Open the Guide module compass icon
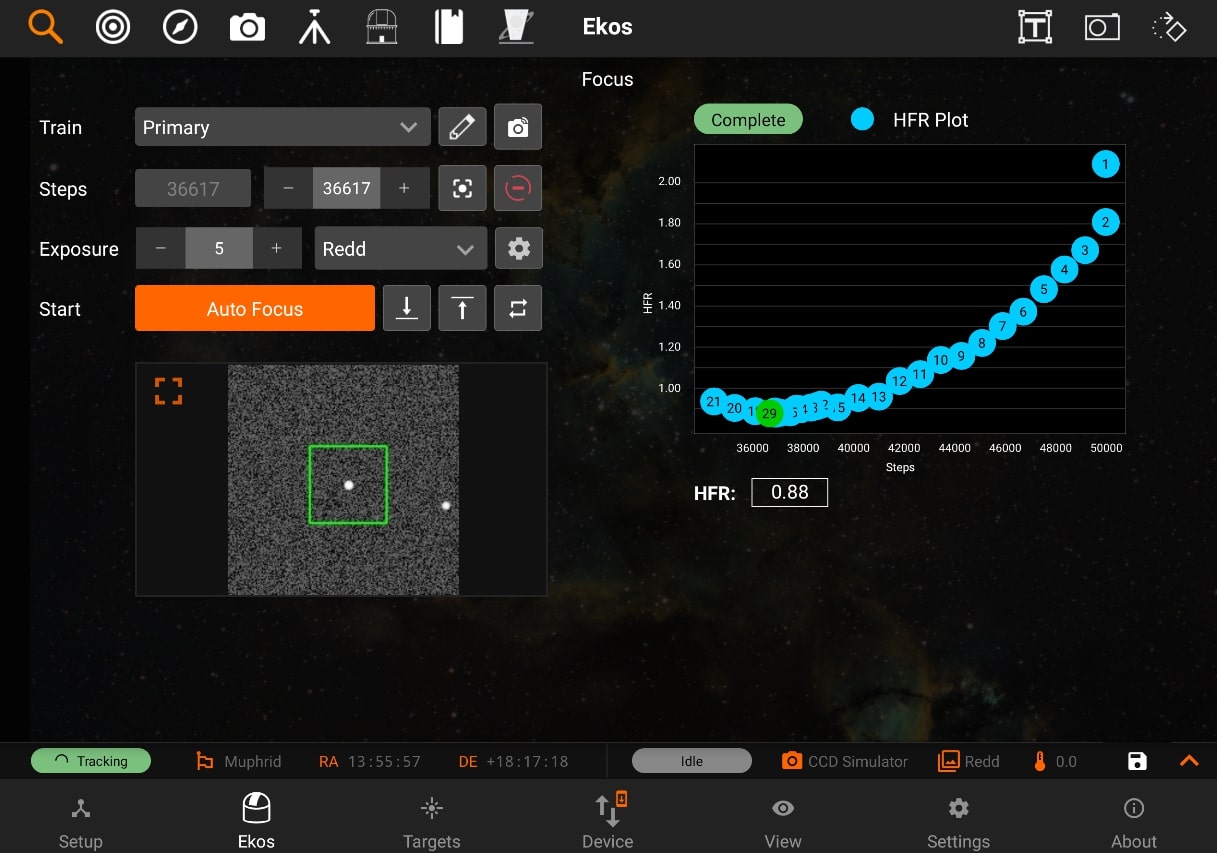The image size is (1217, 853). (180, 27)
